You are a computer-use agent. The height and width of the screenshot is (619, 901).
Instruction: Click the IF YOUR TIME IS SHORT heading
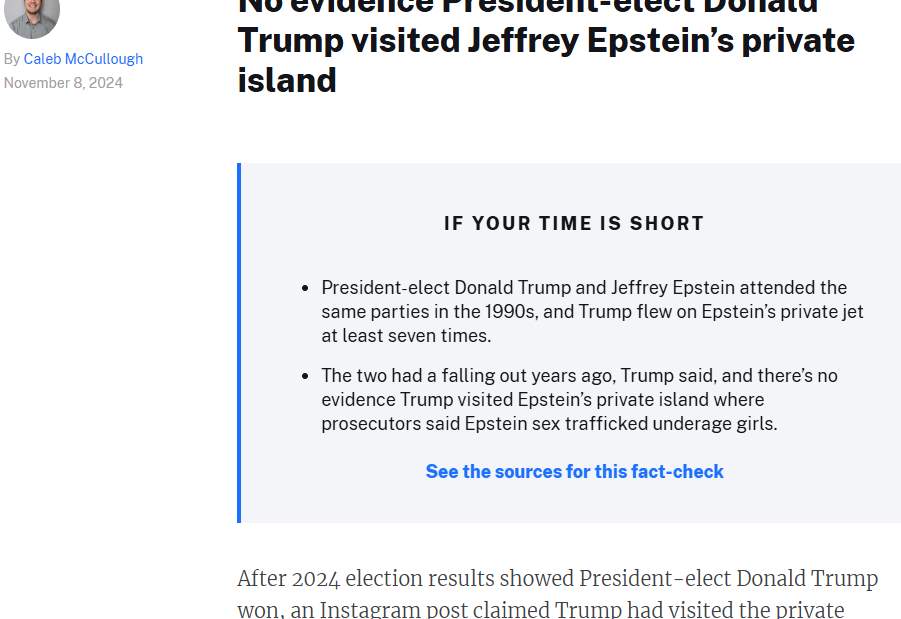(x=574, y=223)
